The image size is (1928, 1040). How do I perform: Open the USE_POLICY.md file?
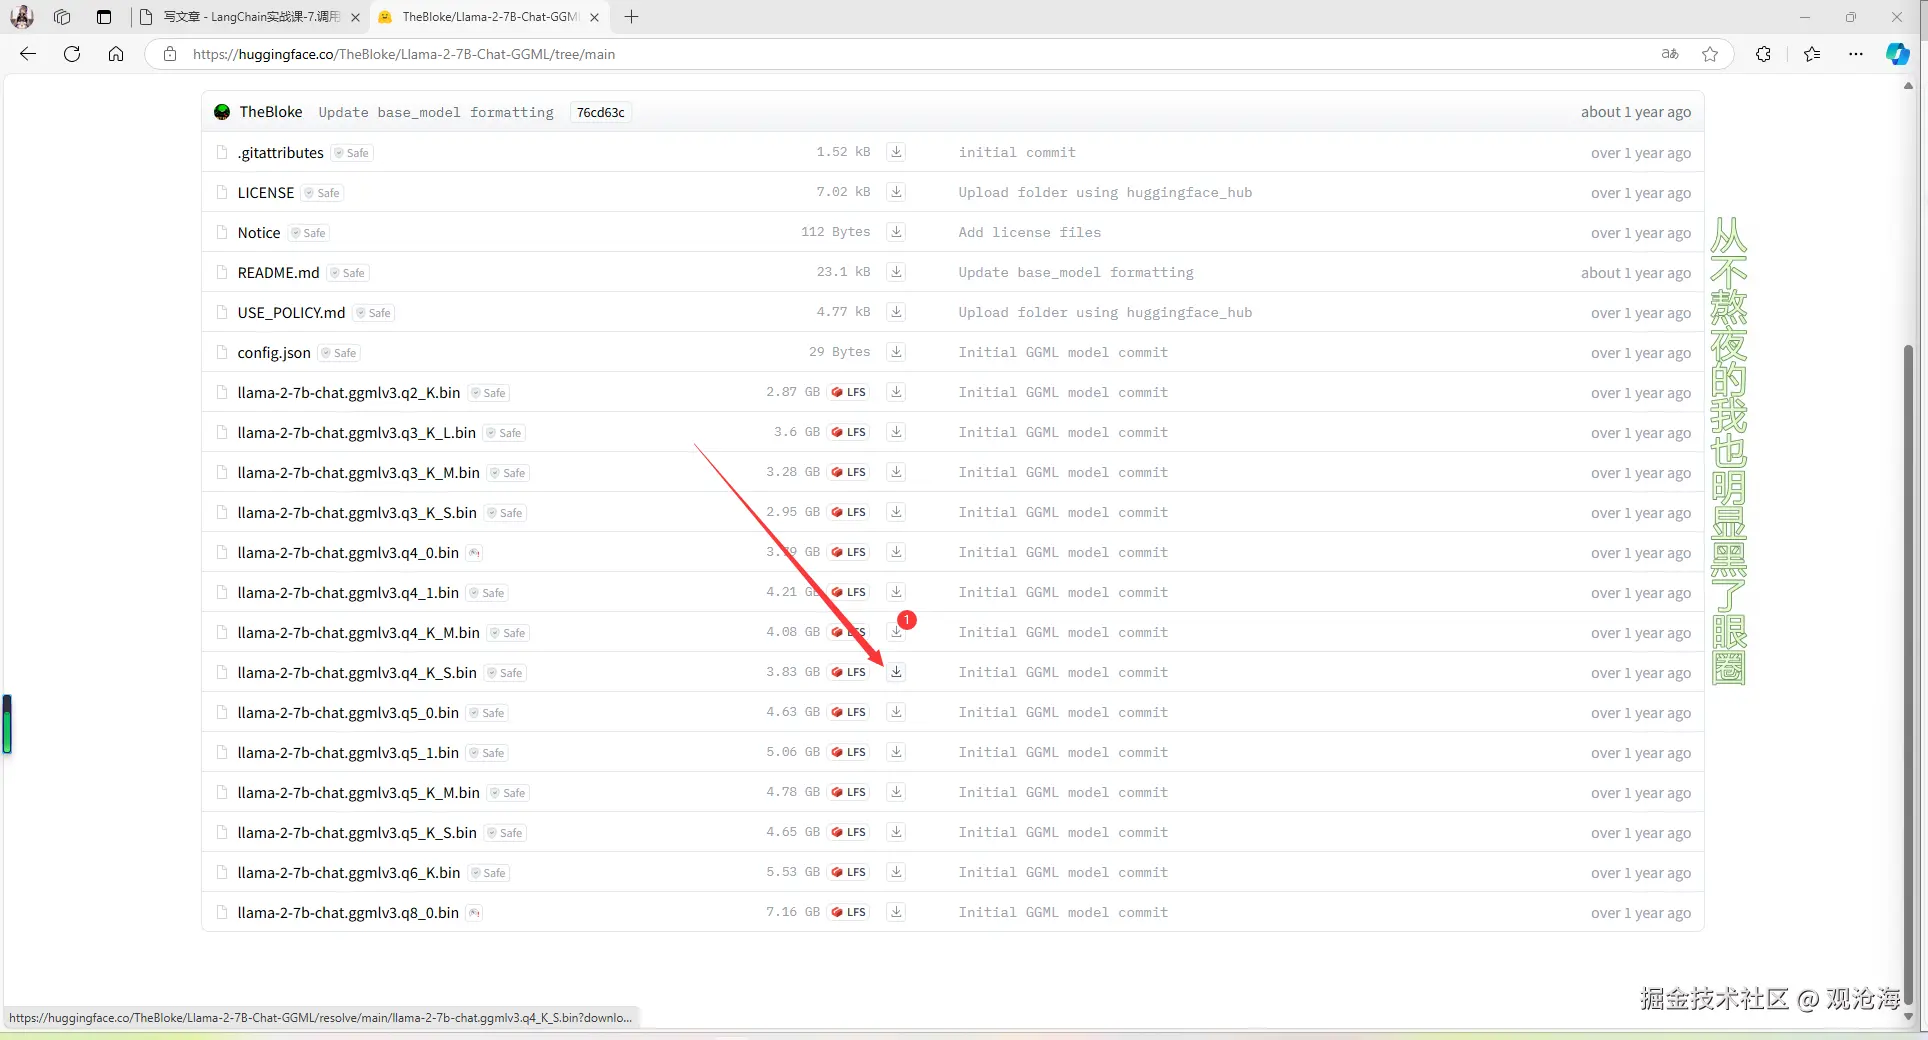(x=291, y=312)
